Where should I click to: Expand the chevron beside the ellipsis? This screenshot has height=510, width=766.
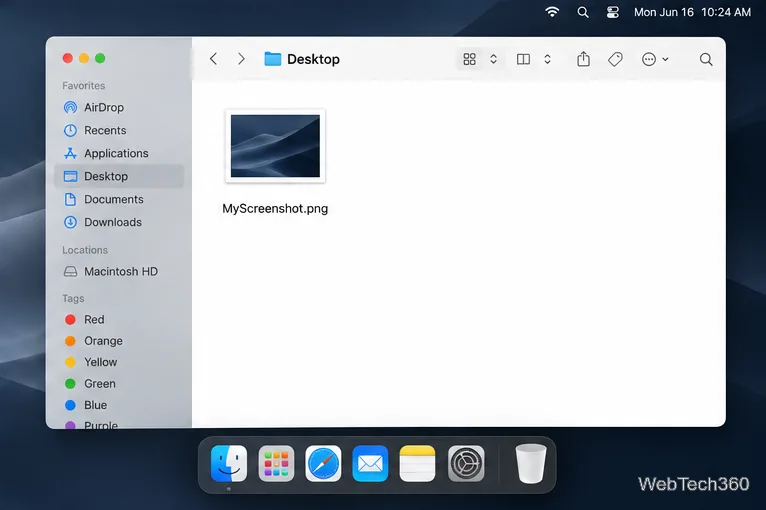click(x=665, y=59)
